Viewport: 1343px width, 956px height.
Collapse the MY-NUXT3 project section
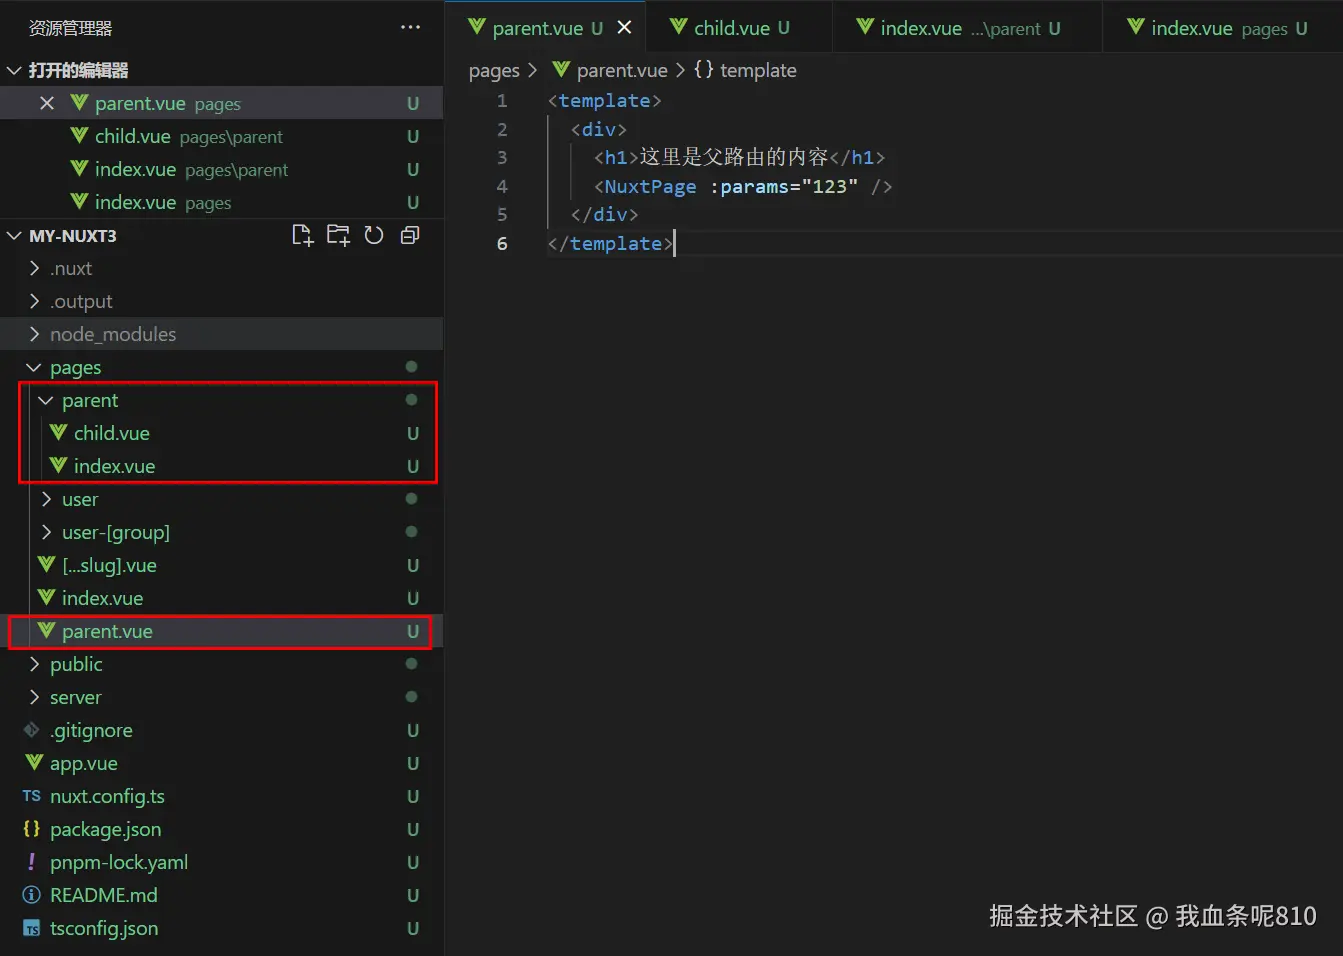tap(14, 236)
